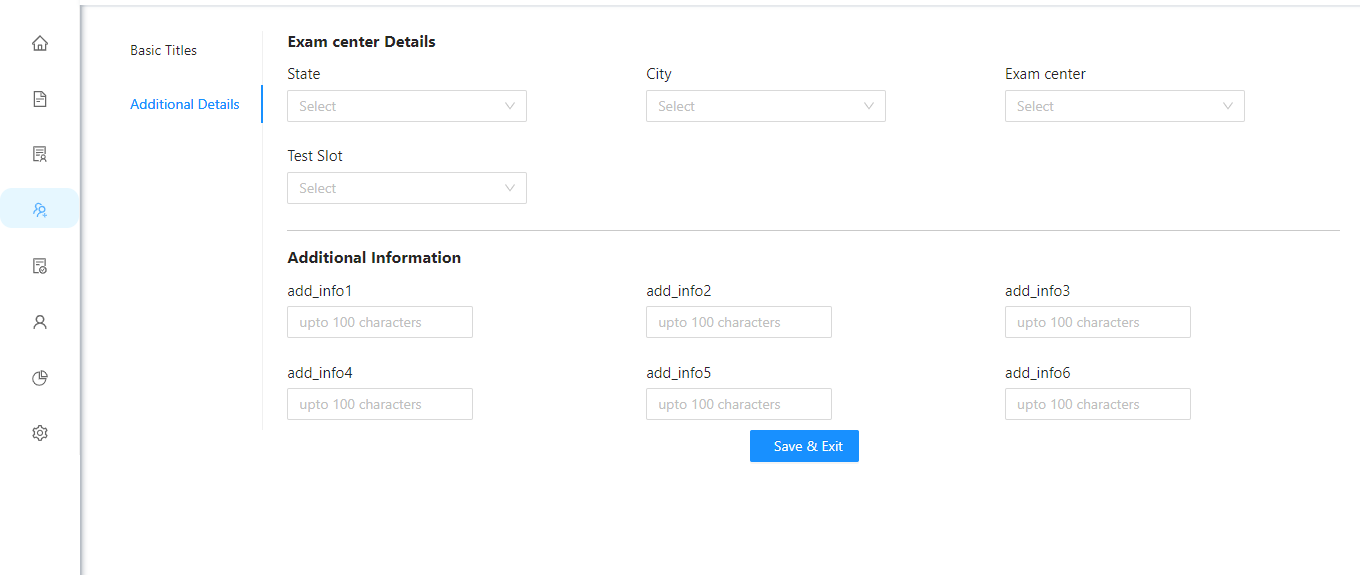Open the home icon in the sidebar
The image size is (1360, 575).
(x=40, y=43)
